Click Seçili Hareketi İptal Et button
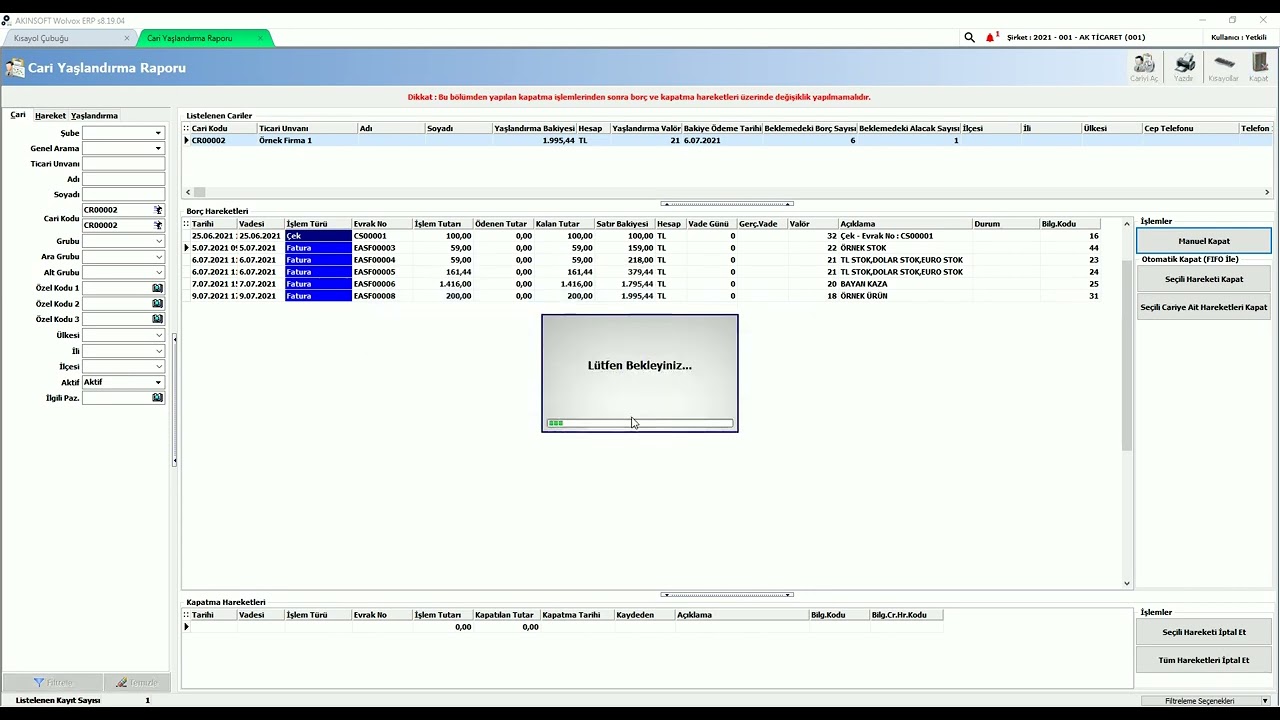1280x720 pixels. click(x=1204, y=632)
